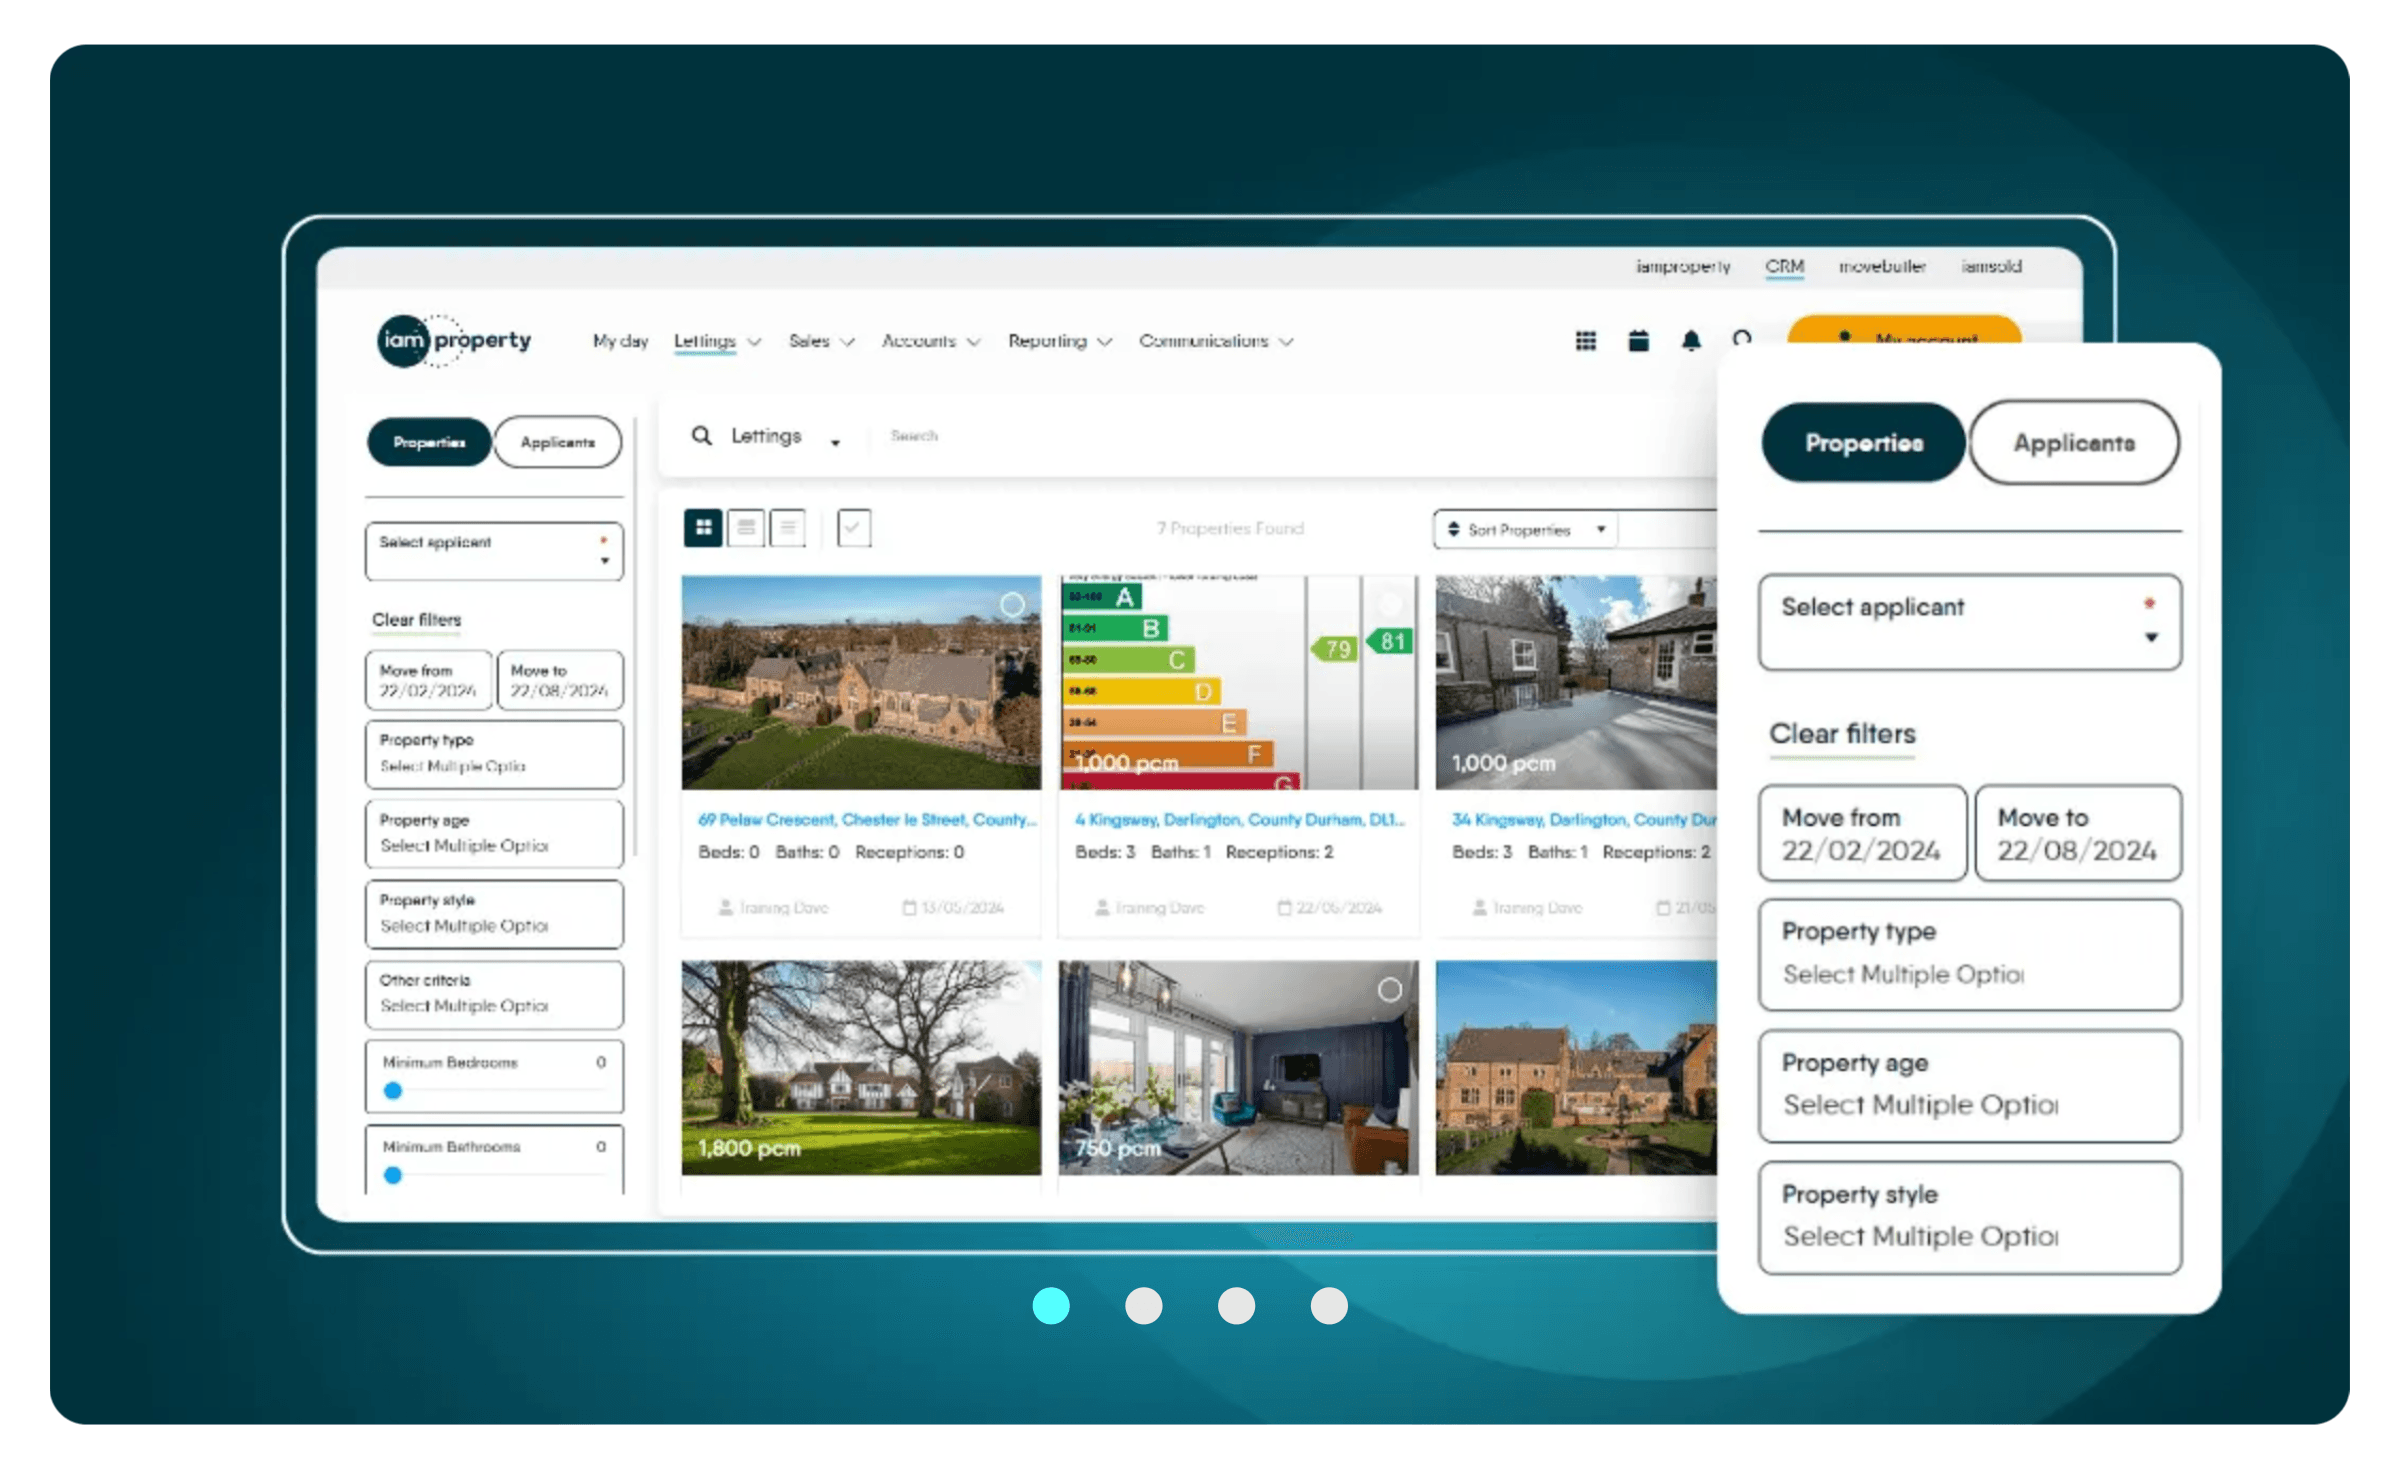Click the sort arrows icon in Sort Properties
Viewport: 2398px width, 1468px height.
click(x=1453, y=529)
